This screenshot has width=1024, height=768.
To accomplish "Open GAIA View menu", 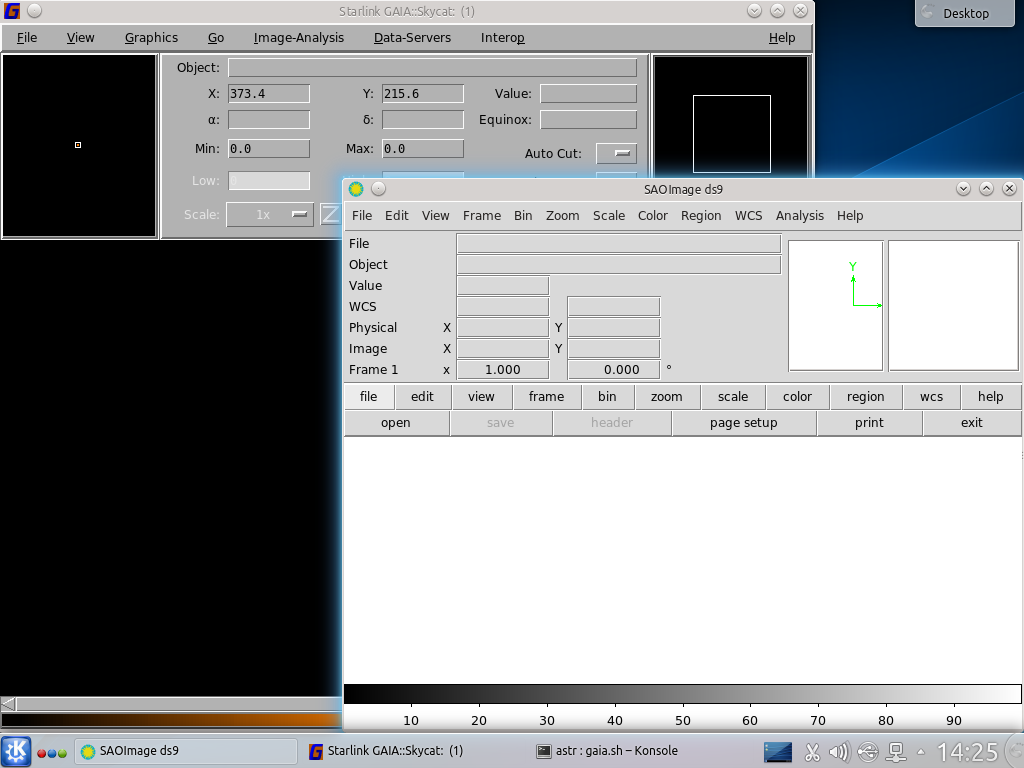I will [x=80, y=38].
